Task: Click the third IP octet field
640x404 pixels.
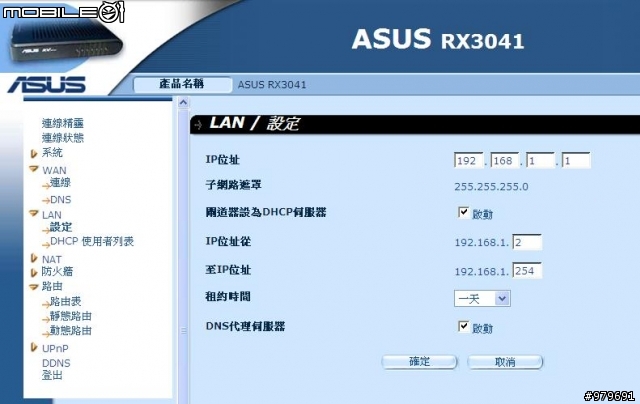Action: coord(540,160)
